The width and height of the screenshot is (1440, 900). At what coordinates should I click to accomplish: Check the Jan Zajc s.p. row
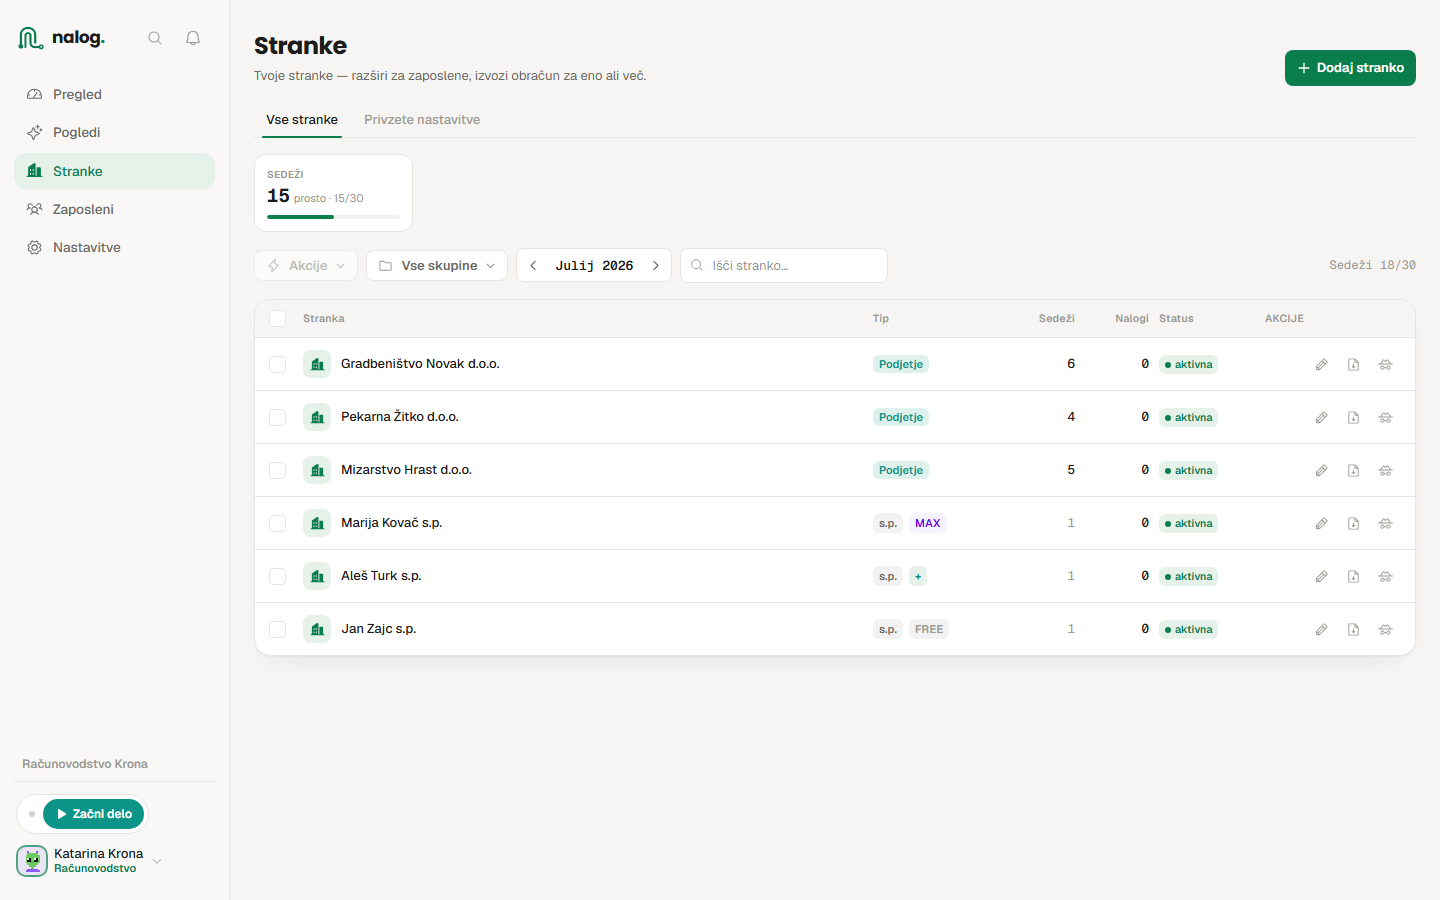[x=278, y=629]
